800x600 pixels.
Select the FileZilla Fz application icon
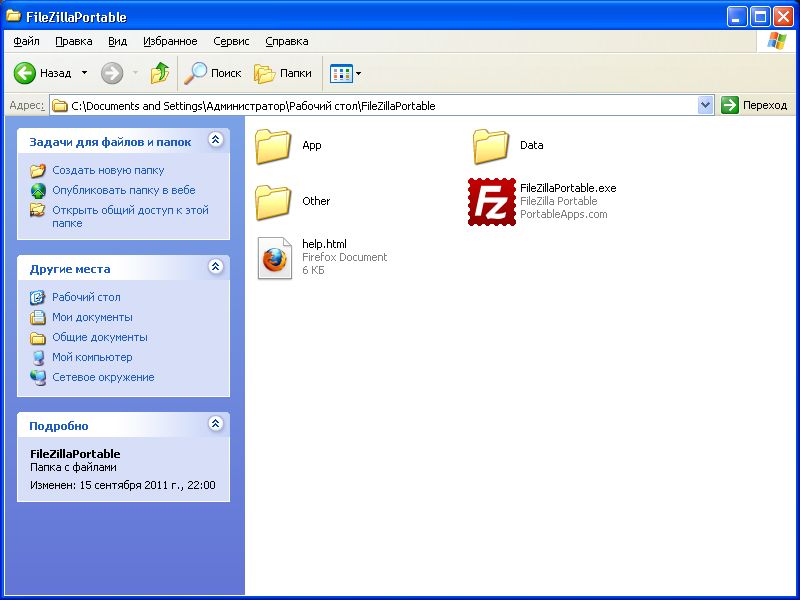point(492,202)
